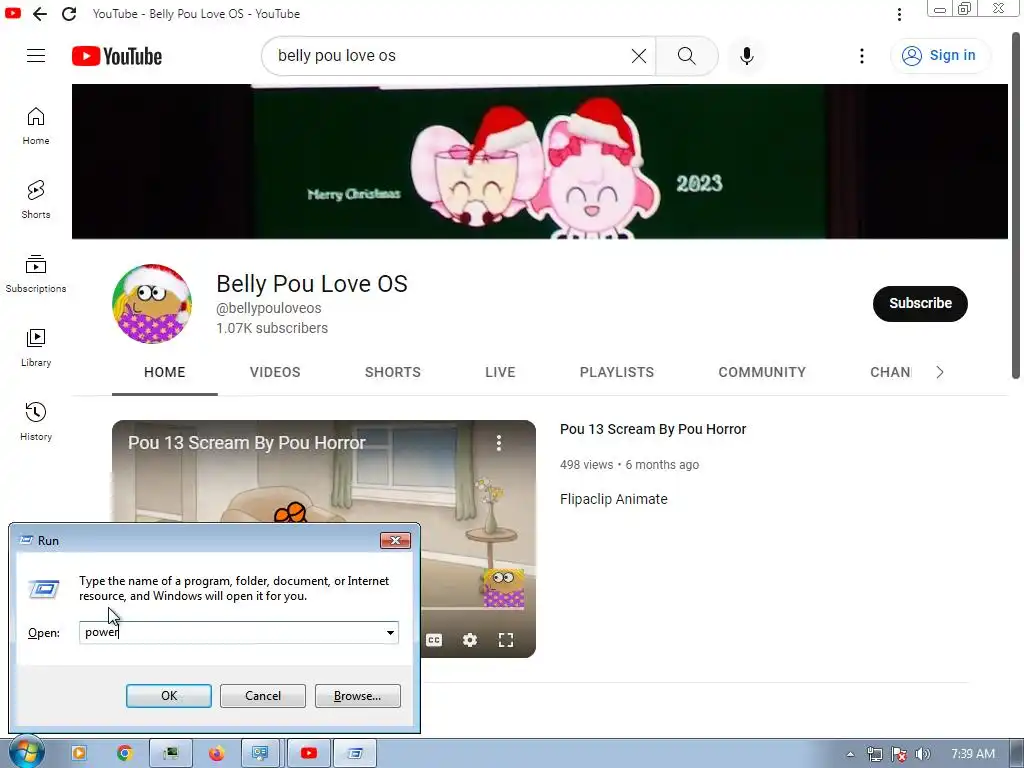This screenshot has width=1024, height=768.
Task: Open the browser three-dot menu in the title bar
Action: (899, 14)
